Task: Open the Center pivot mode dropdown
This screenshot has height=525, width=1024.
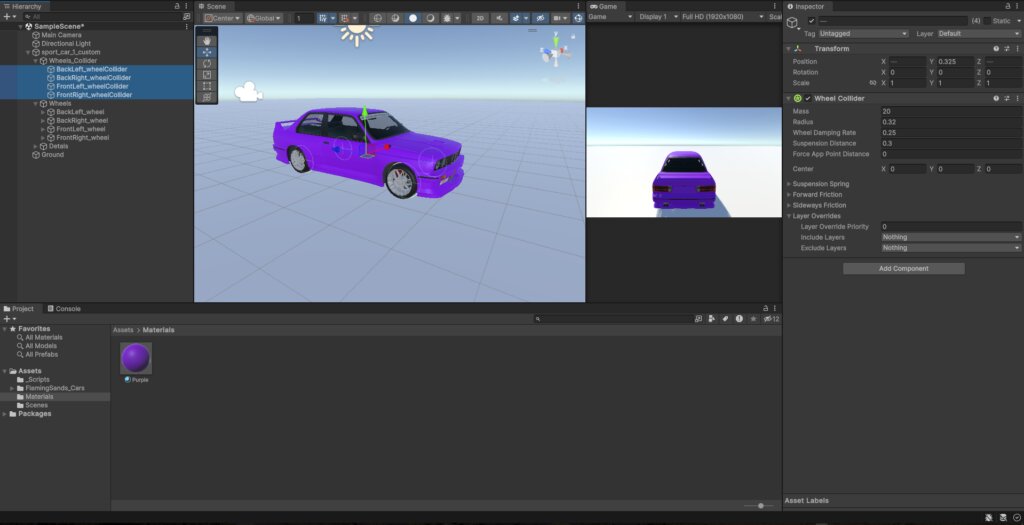Action: coord(222,18)
